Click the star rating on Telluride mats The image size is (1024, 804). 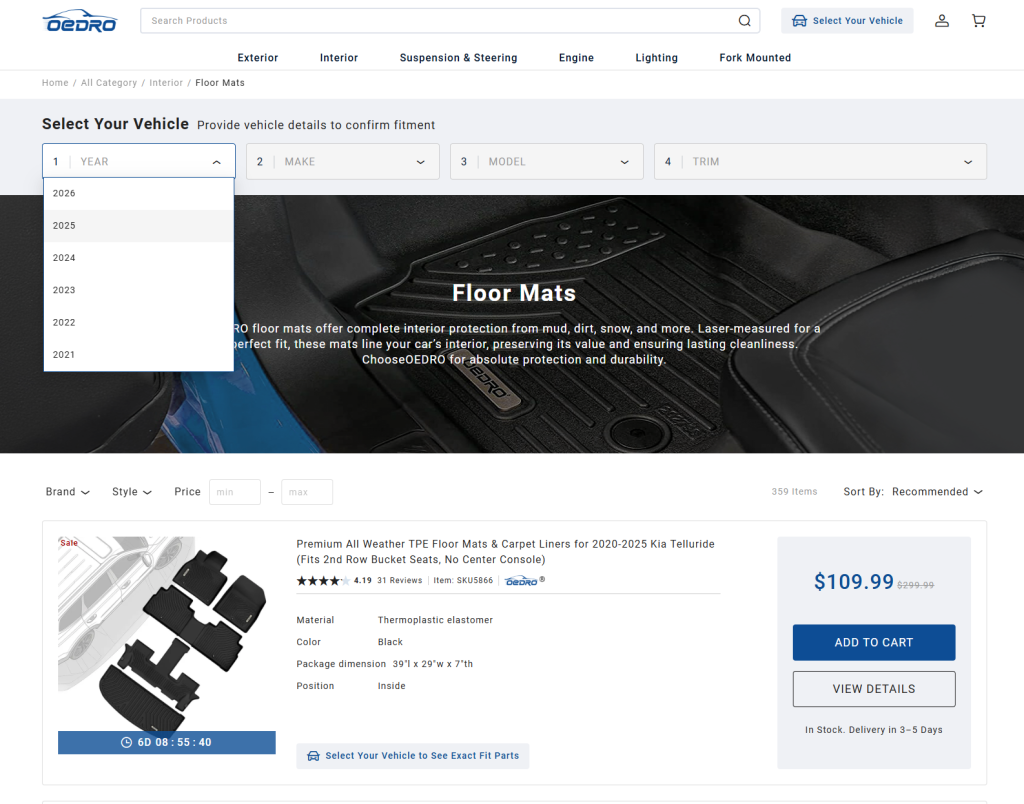(322, 580)
